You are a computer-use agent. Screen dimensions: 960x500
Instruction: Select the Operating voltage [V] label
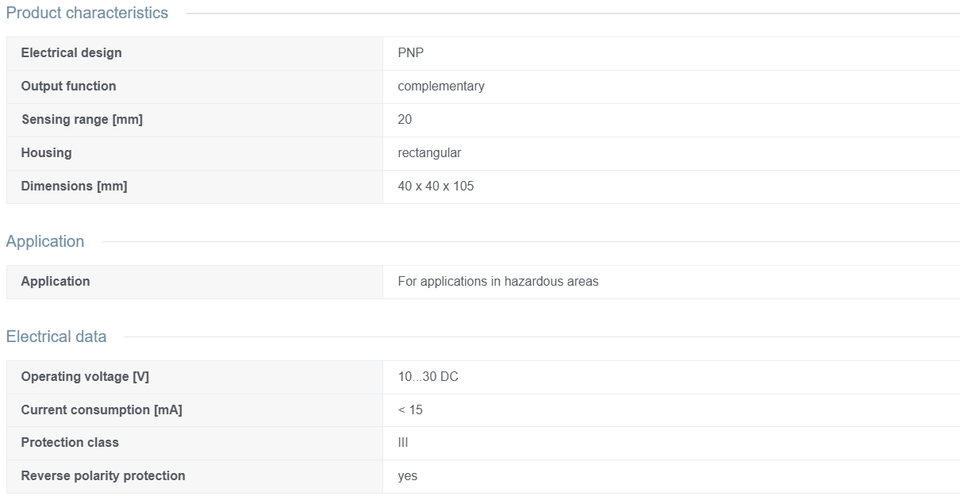point(85,376)
